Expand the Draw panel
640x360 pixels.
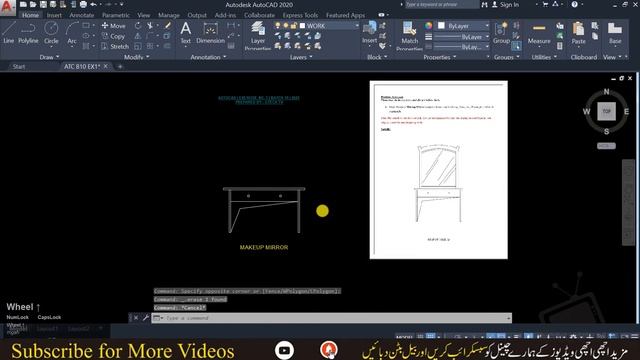(49, 57)
